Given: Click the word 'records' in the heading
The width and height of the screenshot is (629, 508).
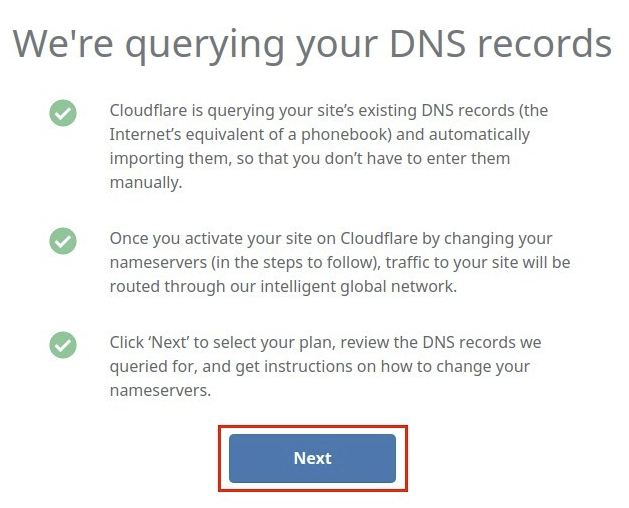Looking at the screenshot, I should 545,43.
